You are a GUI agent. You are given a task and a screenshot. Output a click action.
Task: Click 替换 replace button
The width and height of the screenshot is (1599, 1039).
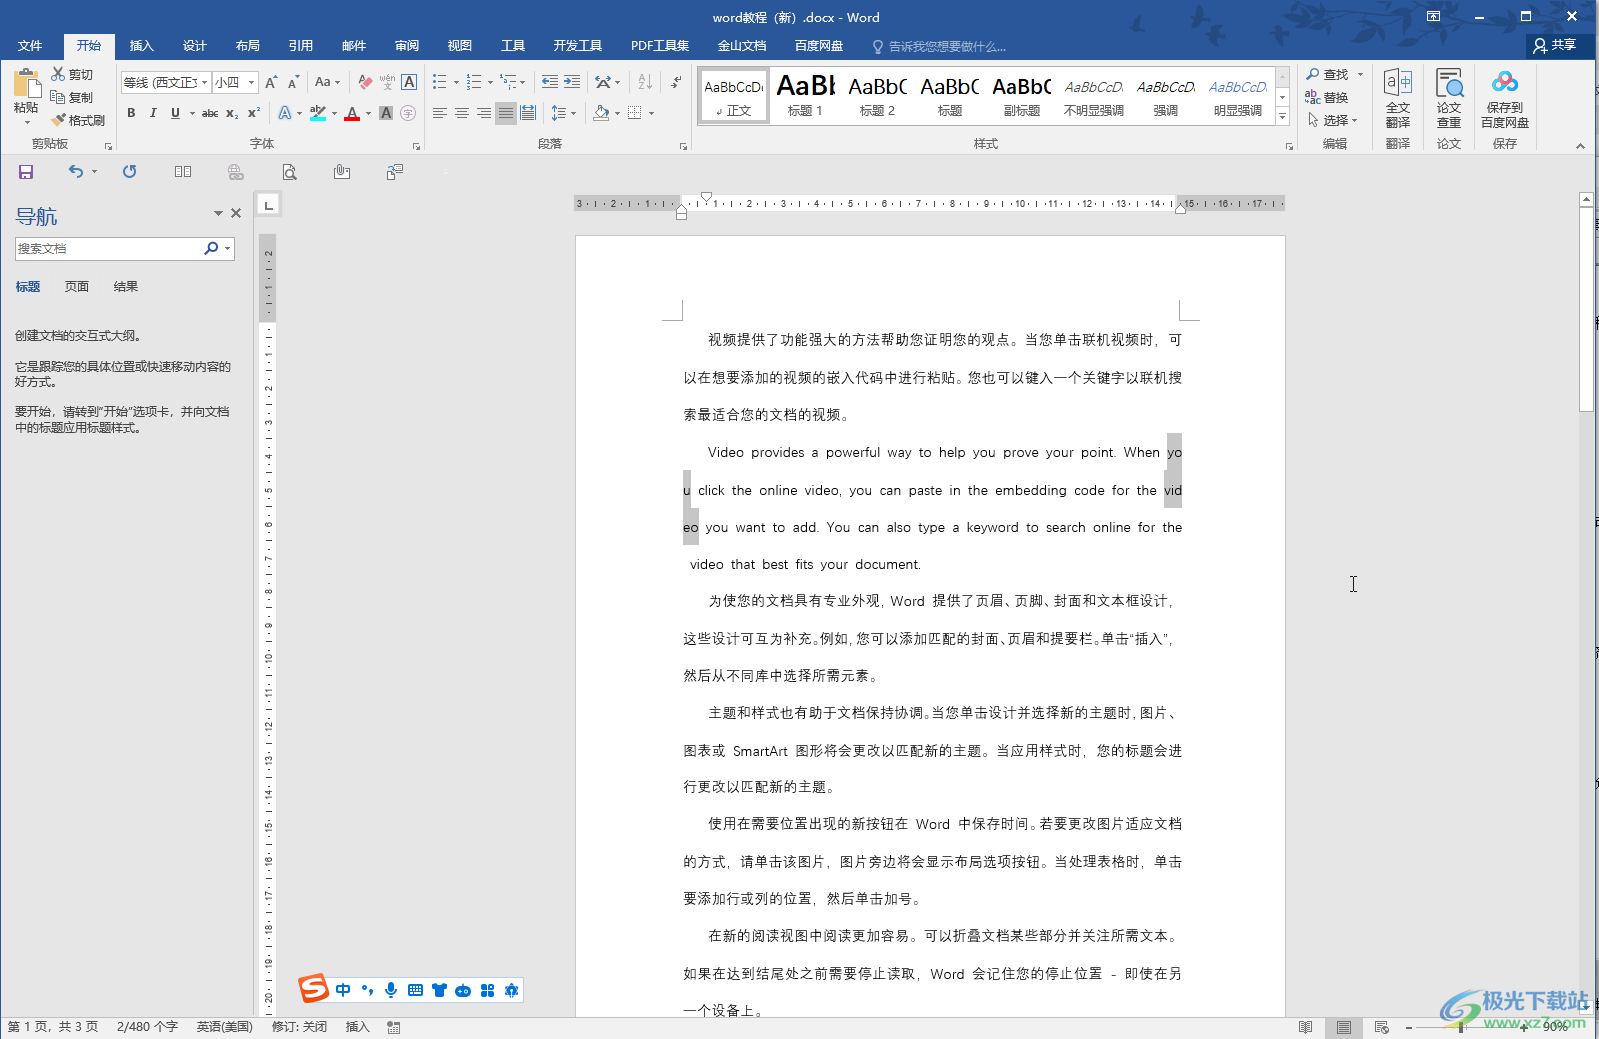pyautogui.click(x=1327, y=97)
